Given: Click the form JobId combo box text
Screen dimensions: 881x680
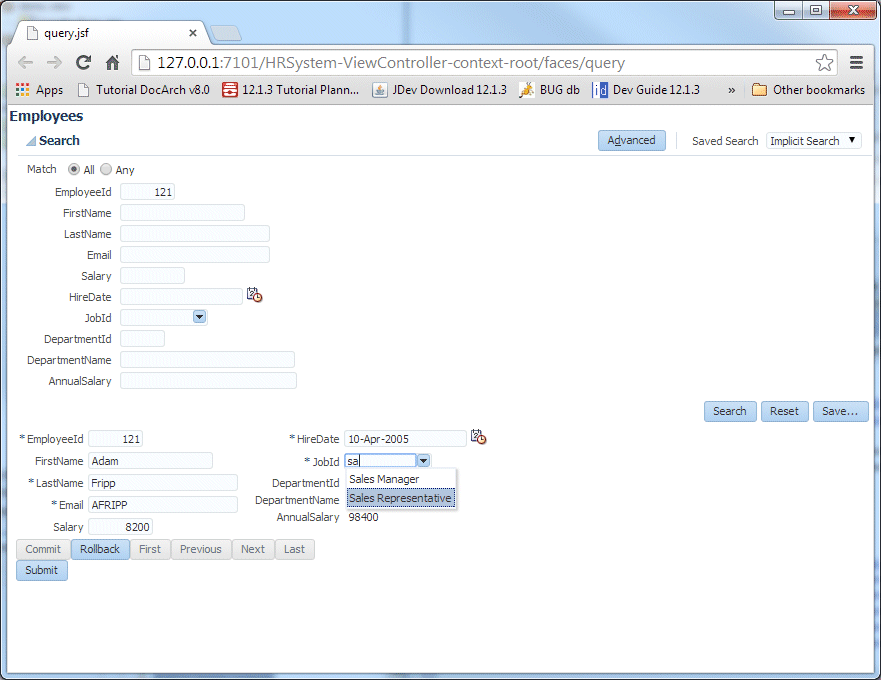Looking at the screenshot, I should [380, 461].
